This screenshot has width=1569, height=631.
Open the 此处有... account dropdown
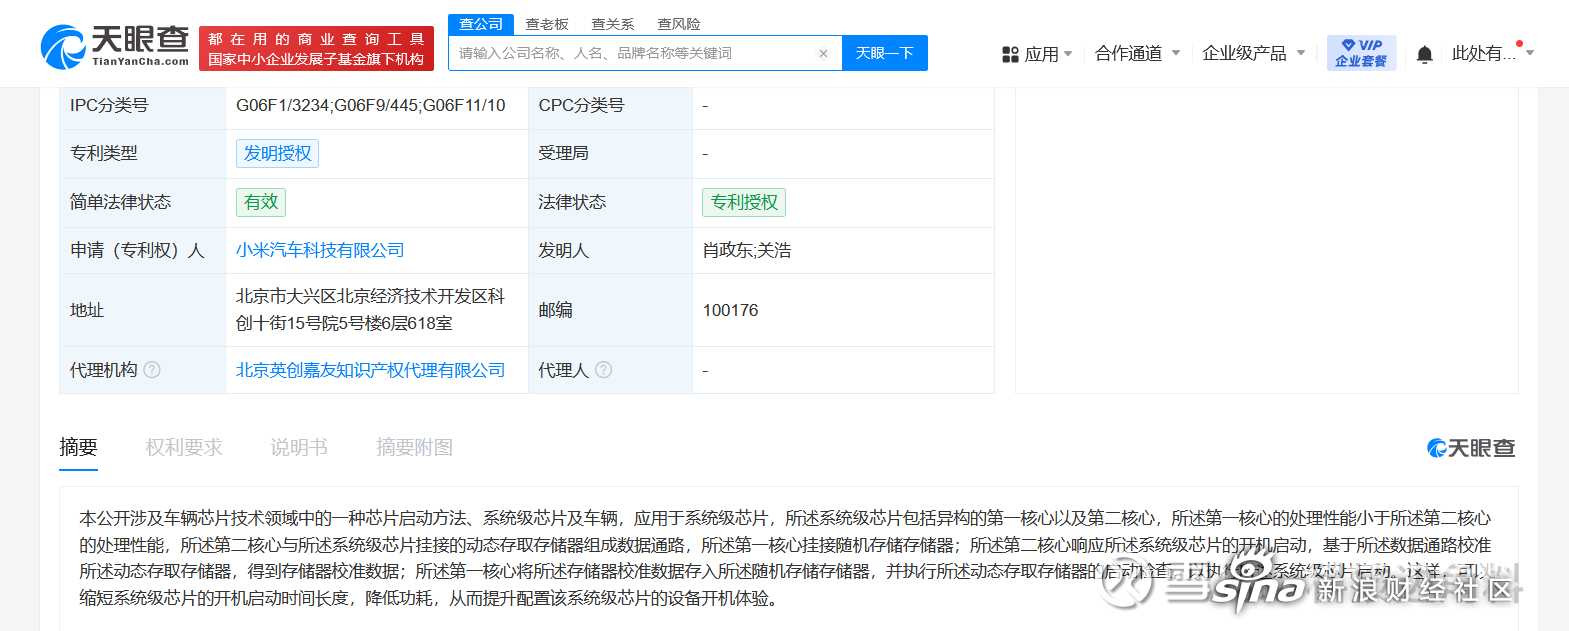tap(1492, 53)
